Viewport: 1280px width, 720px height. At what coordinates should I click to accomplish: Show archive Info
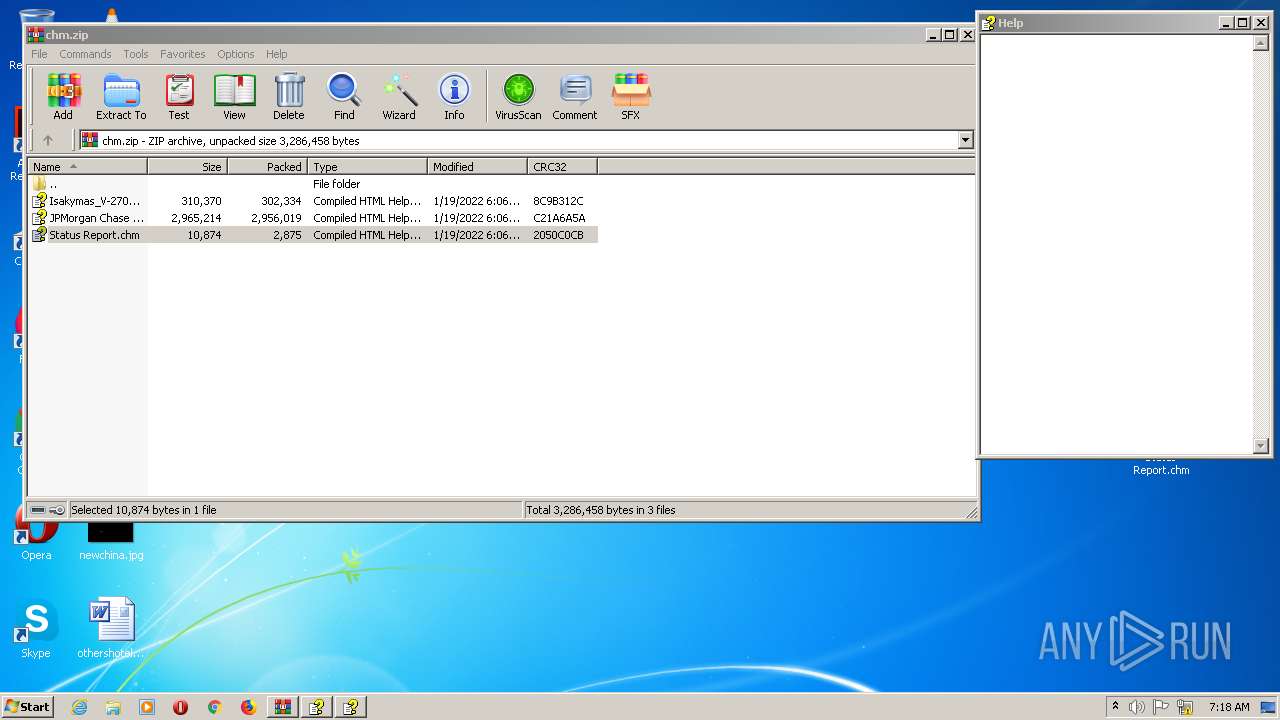tap(454, 97)
